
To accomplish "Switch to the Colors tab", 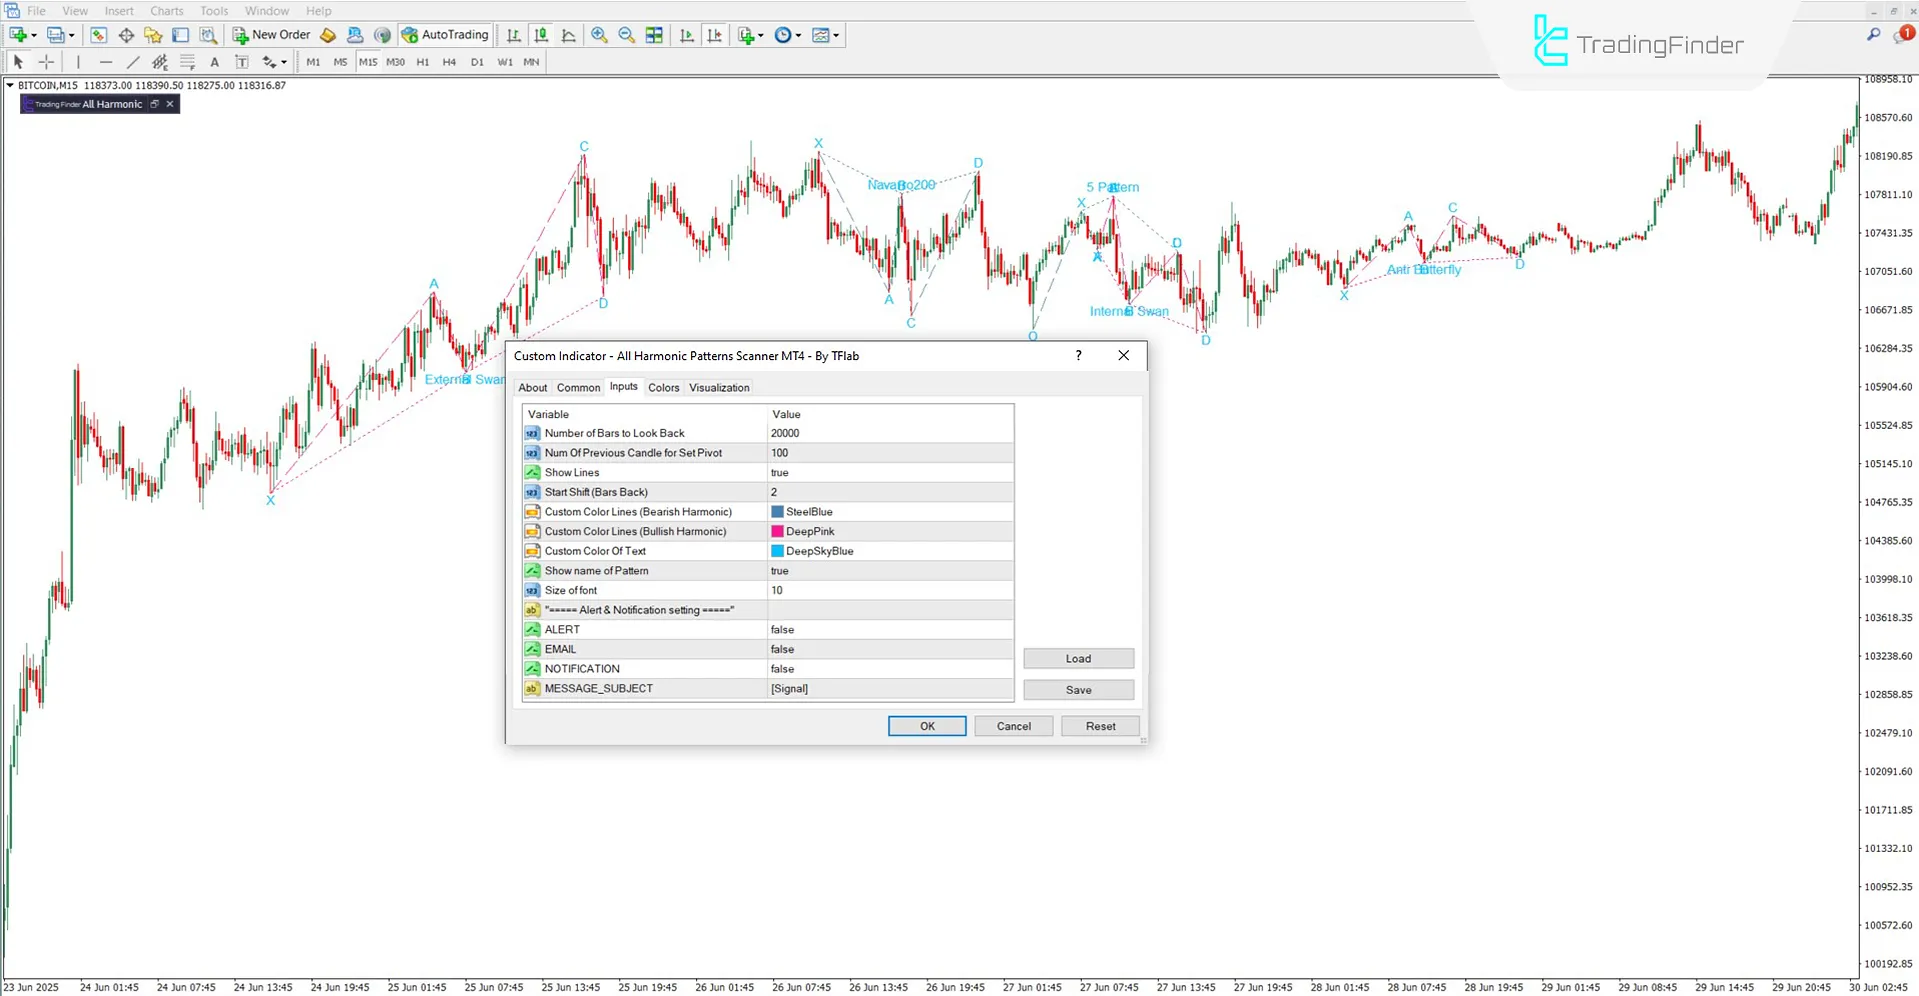I will 663,387.
